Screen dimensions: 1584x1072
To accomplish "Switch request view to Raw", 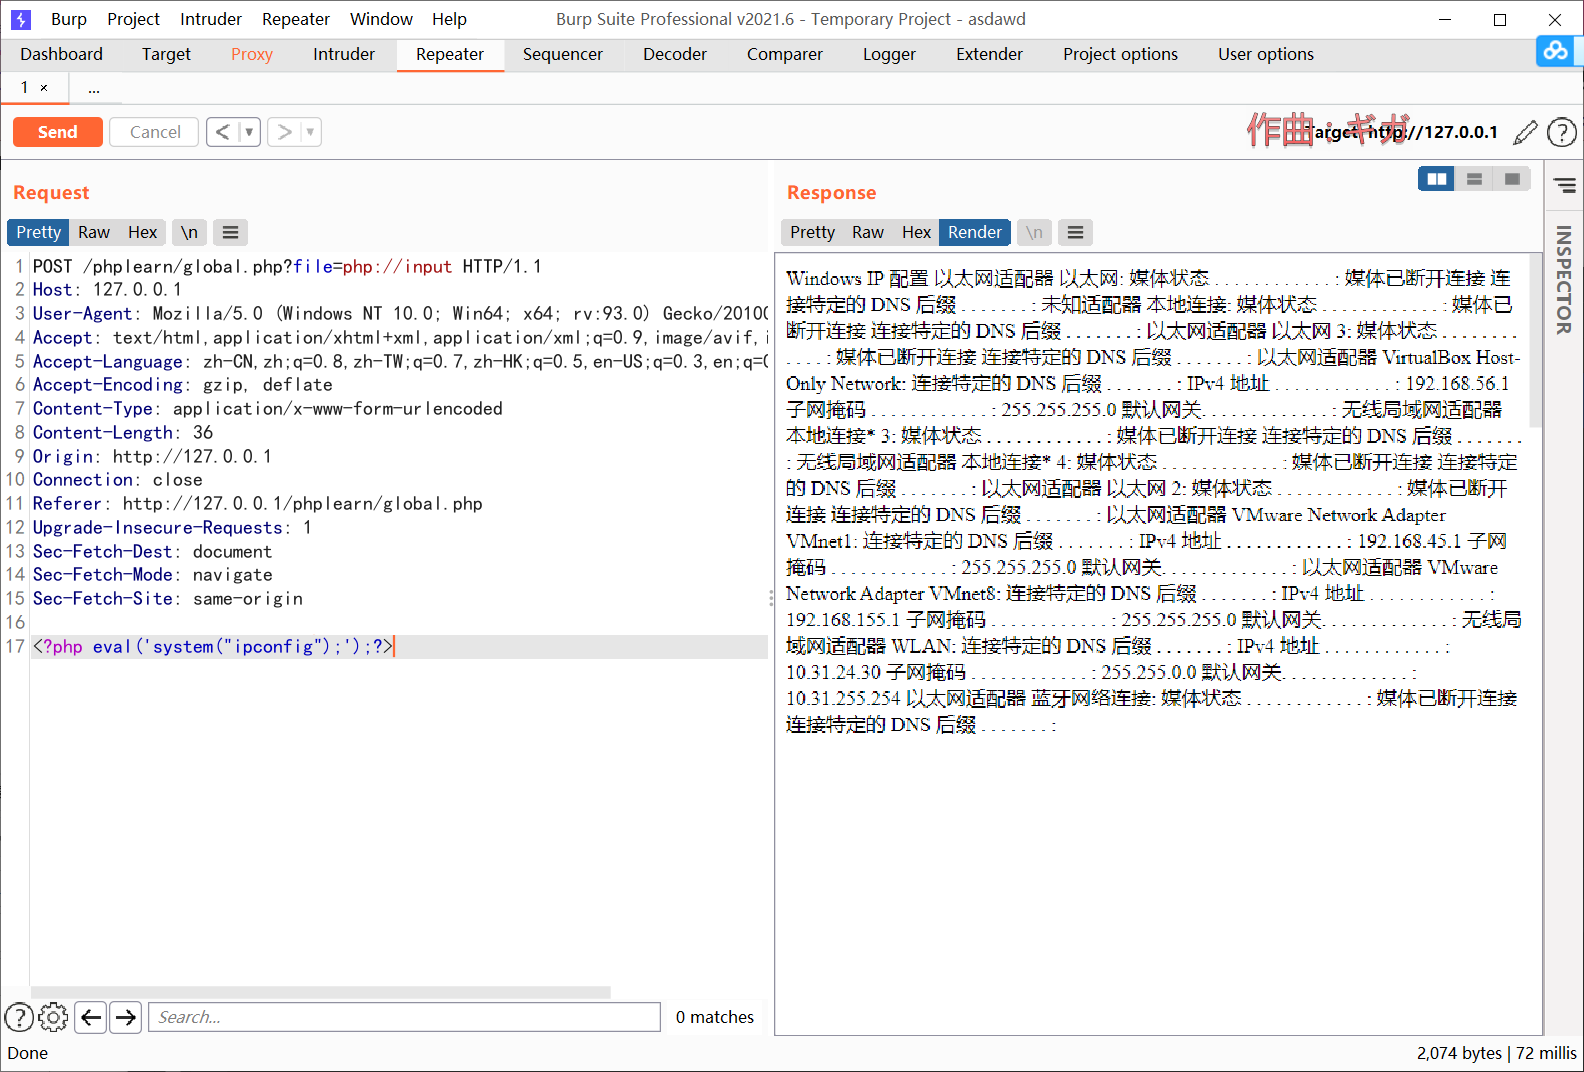I will pyautogui.click(x=94, y=232).
